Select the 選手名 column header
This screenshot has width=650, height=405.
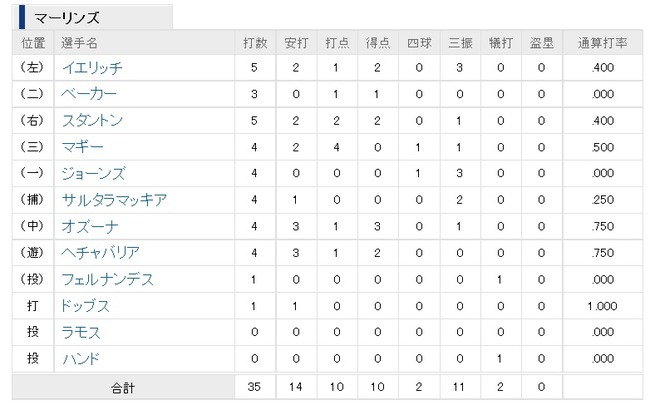79,43
